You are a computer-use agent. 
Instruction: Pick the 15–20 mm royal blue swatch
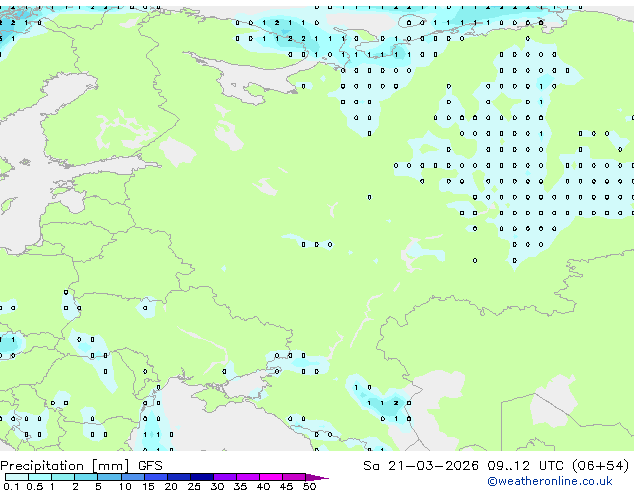[156, 477]
